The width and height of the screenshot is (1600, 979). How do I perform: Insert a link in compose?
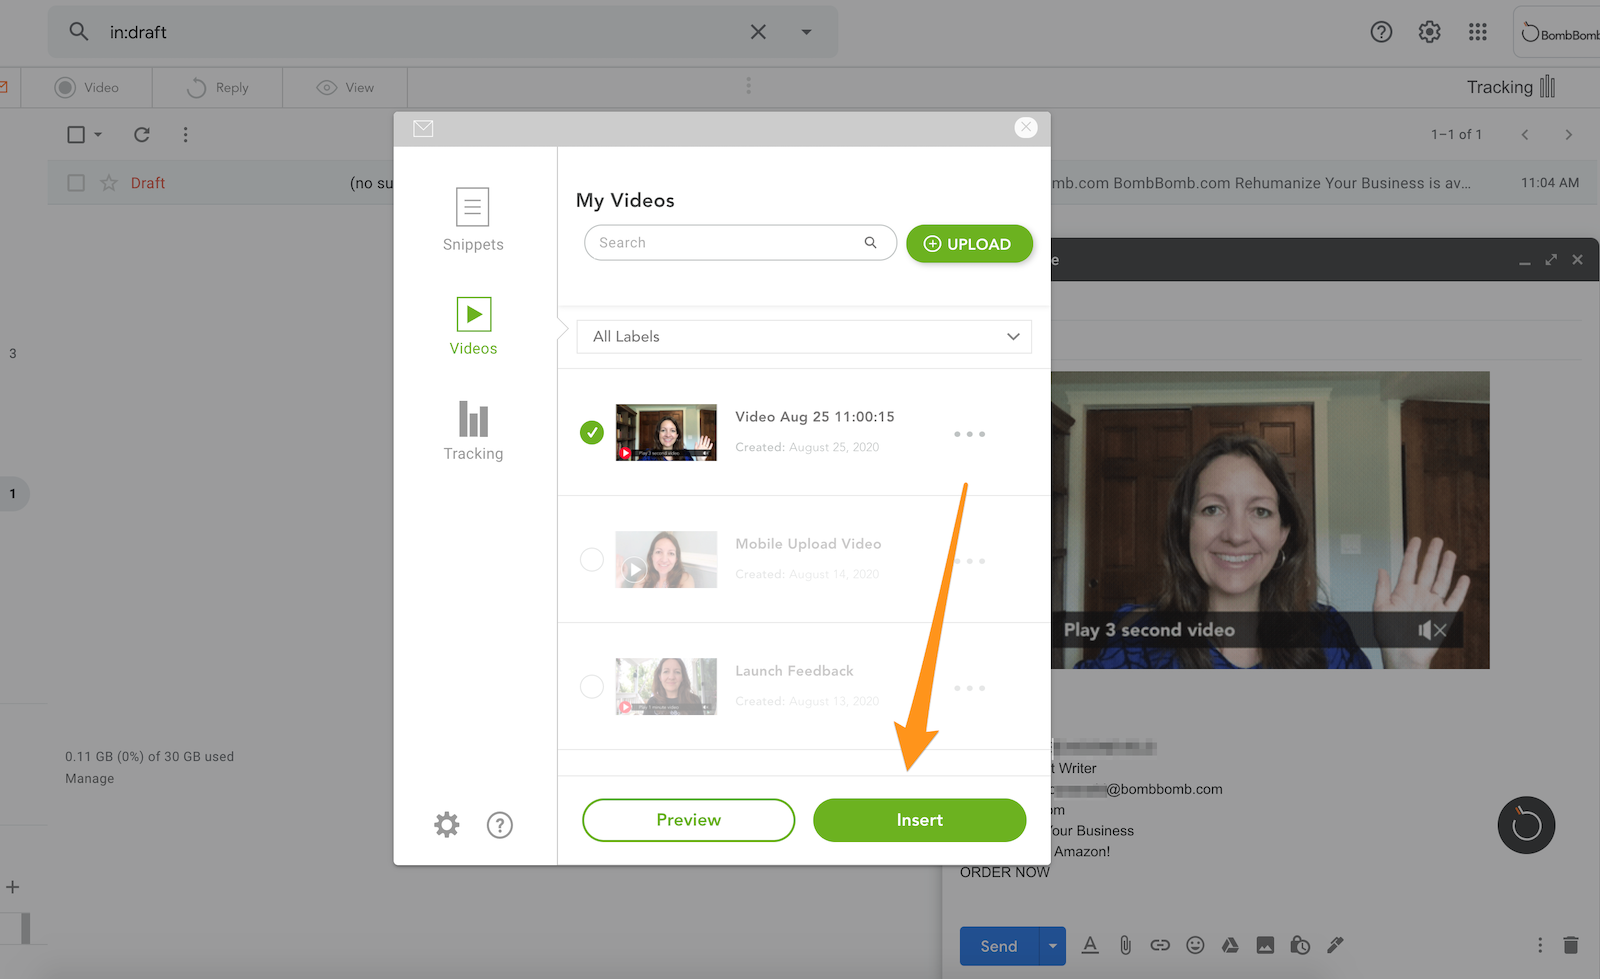(x=1160, y=945)
